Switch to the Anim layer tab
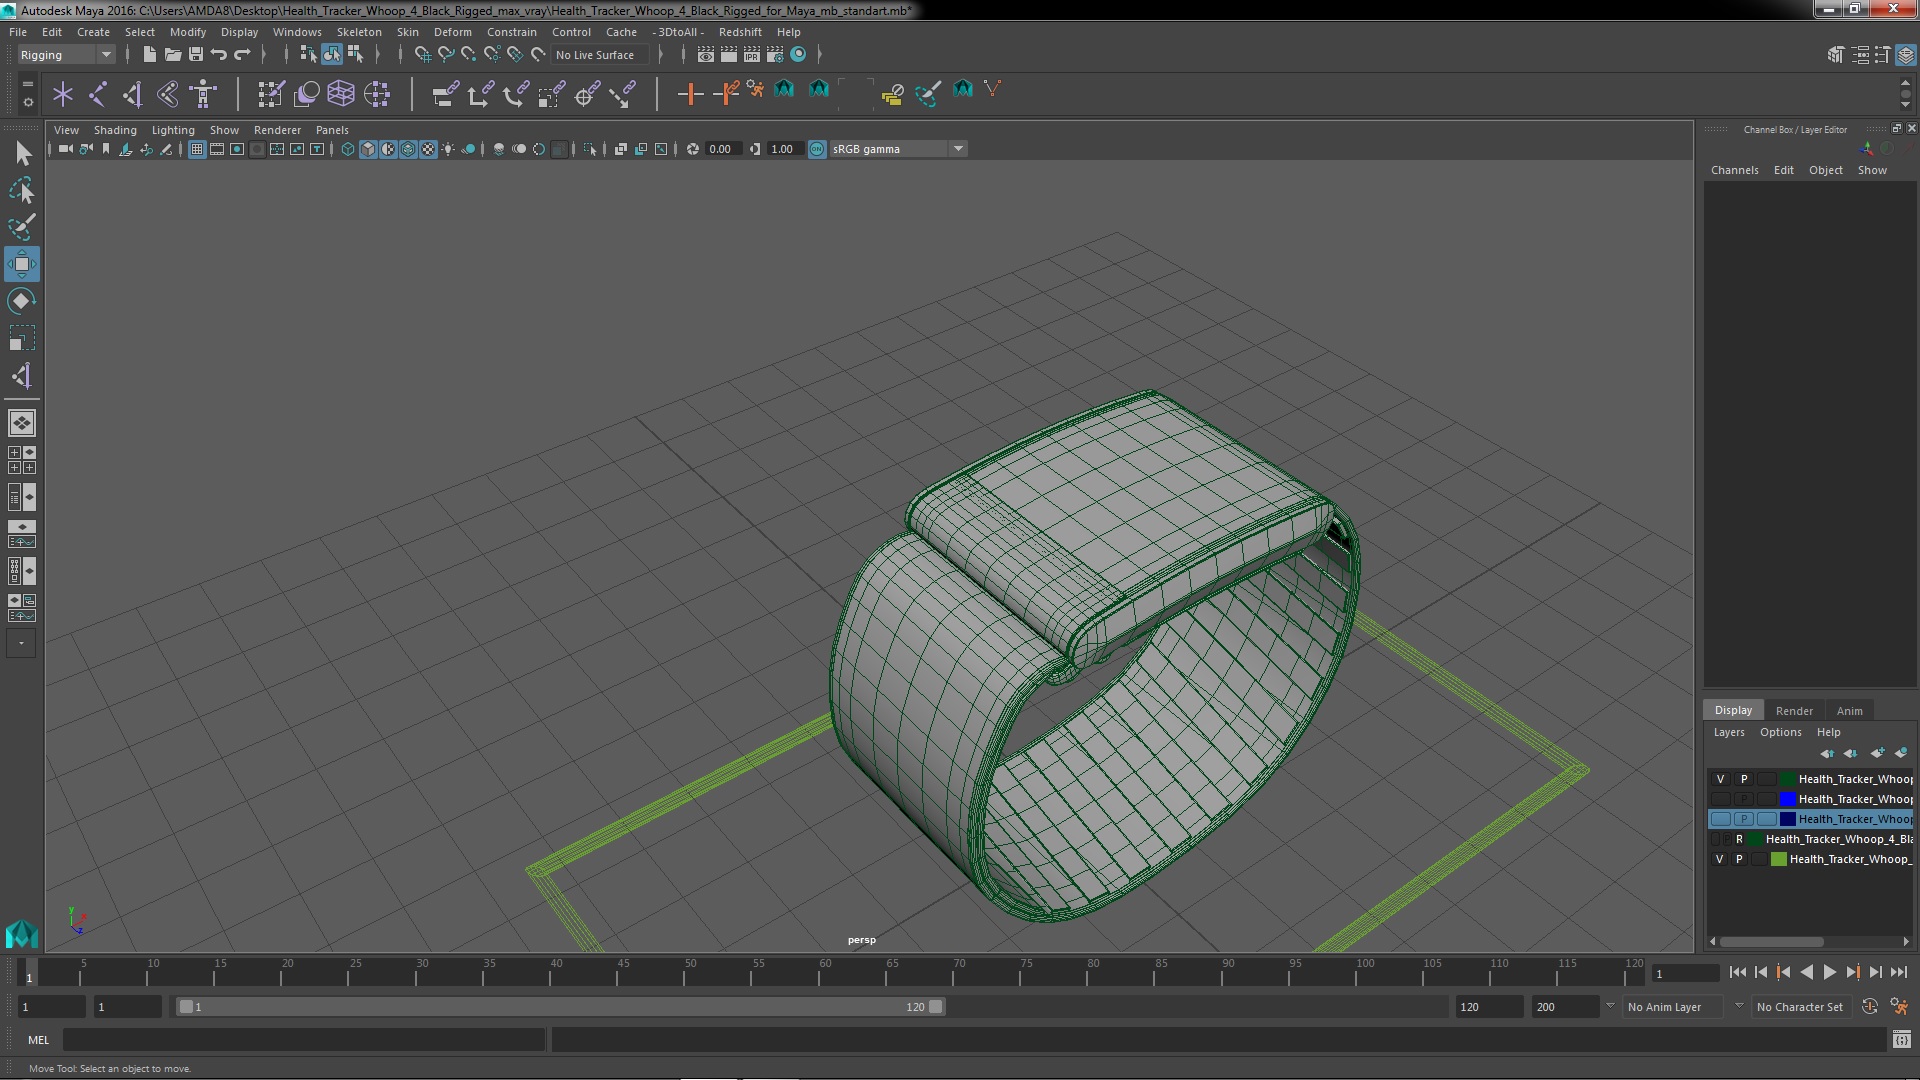The width and height of the screenshot is (1920, 1080). pyautogui.click(x=1849, y=711)
